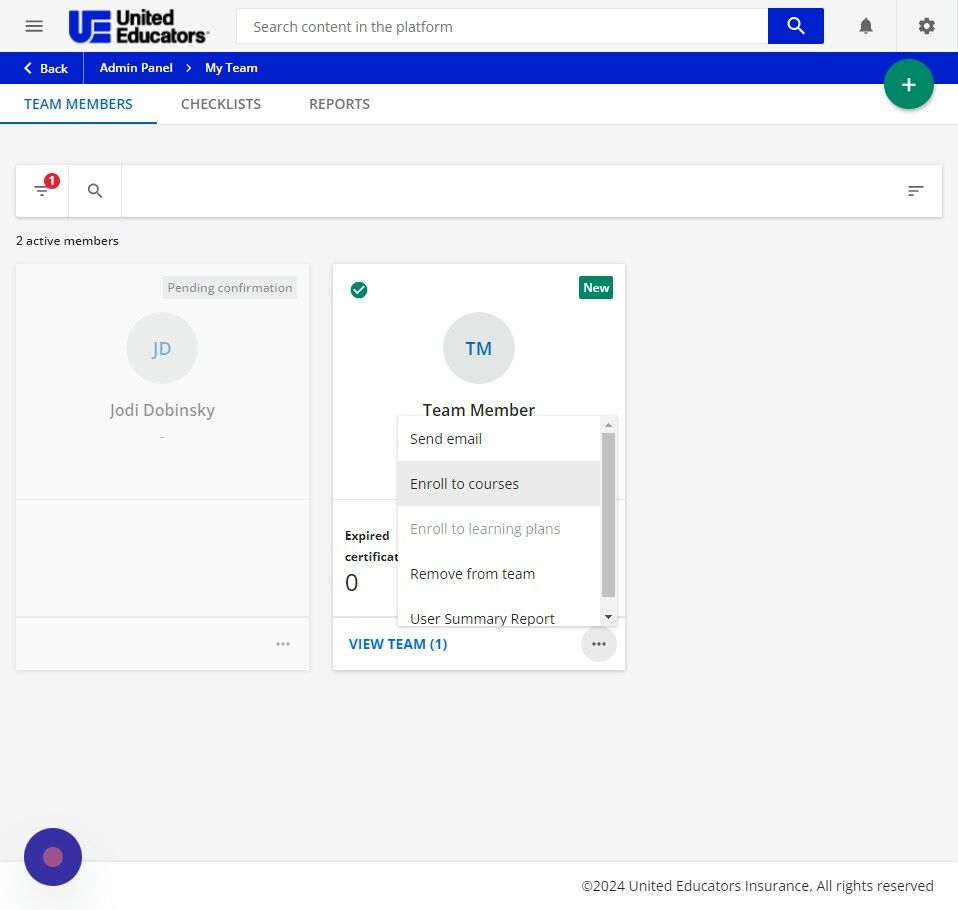Switch to the Checklists tab
The height and width of the screenshot is (910, 958).
221,104
